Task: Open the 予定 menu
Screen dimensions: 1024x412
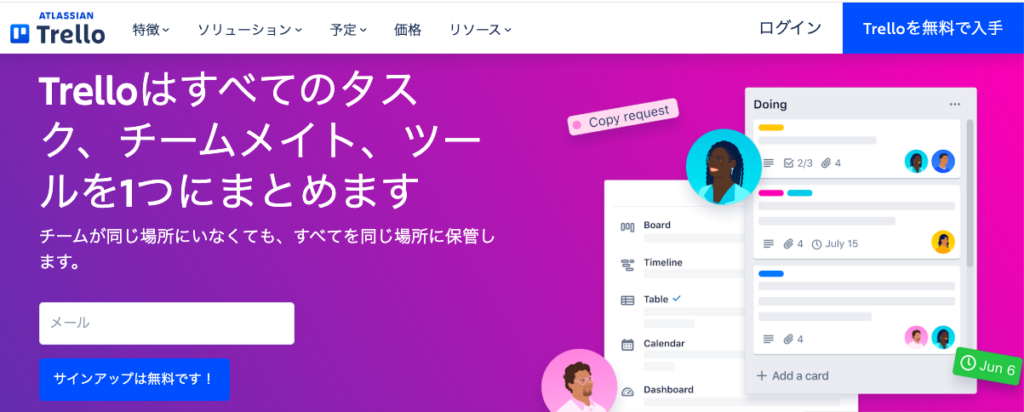Action: coord(348,30)
